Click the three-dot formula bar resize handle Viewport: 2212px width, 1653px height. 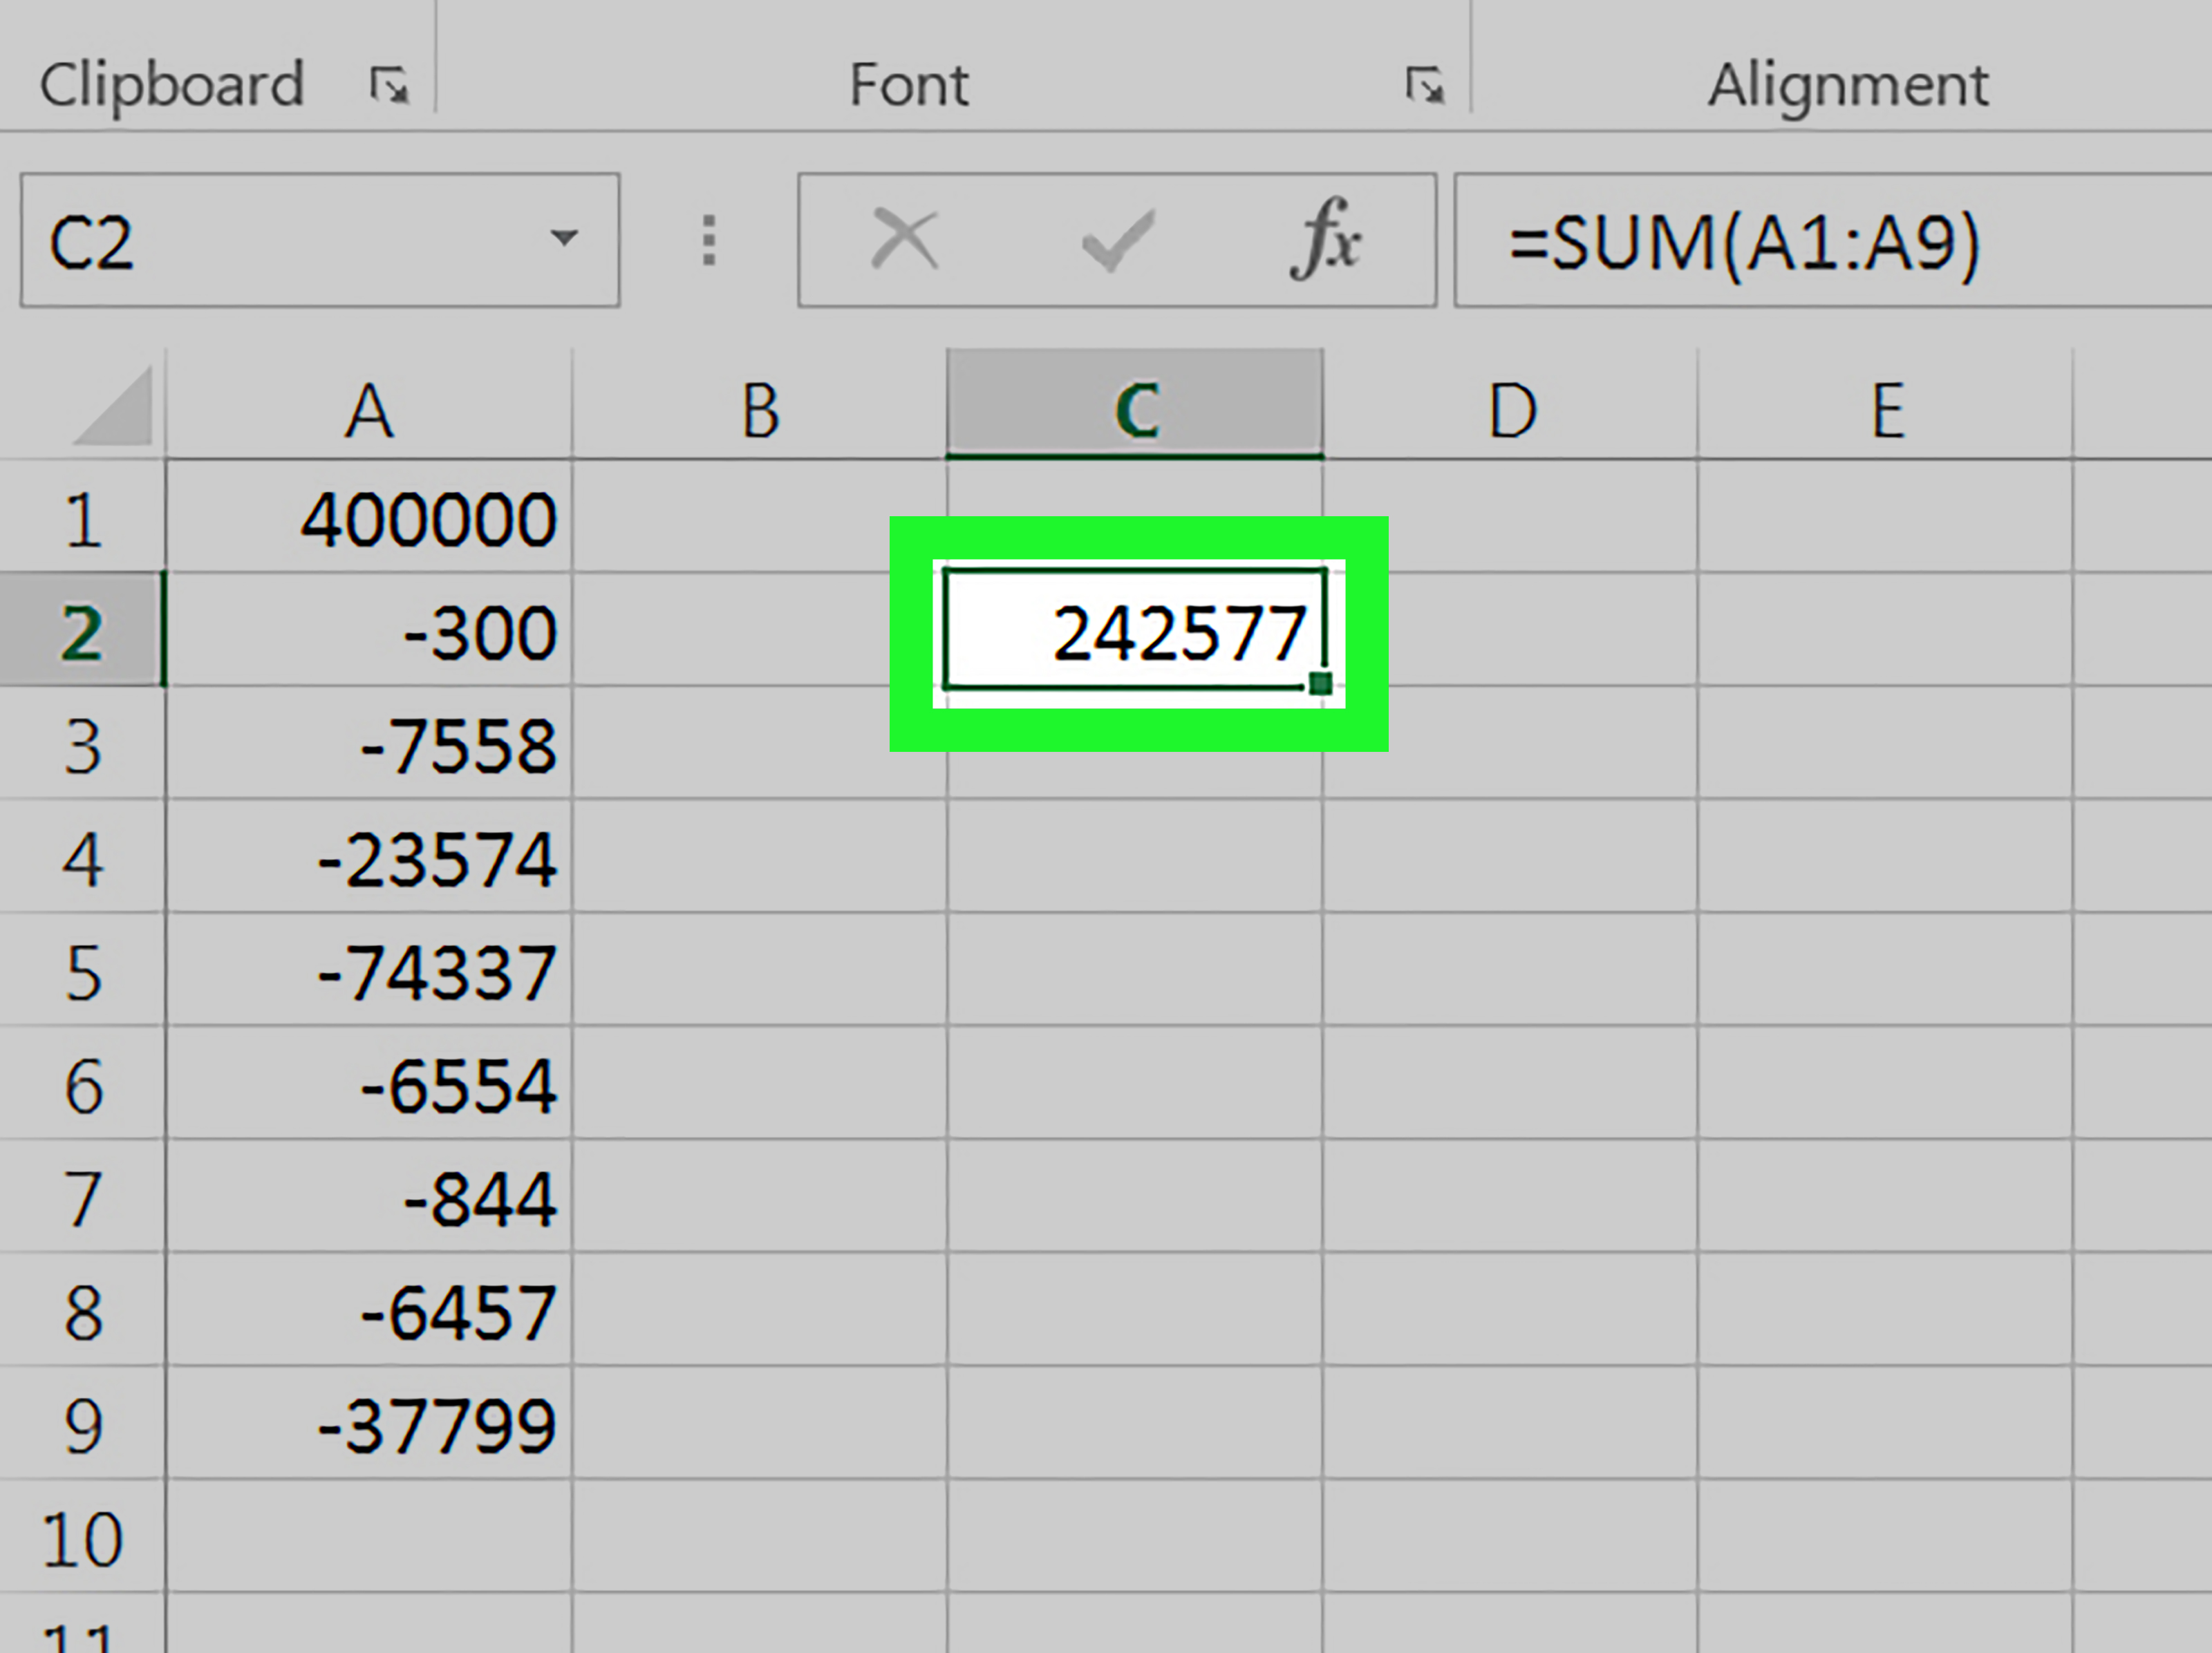click(709, 240)
